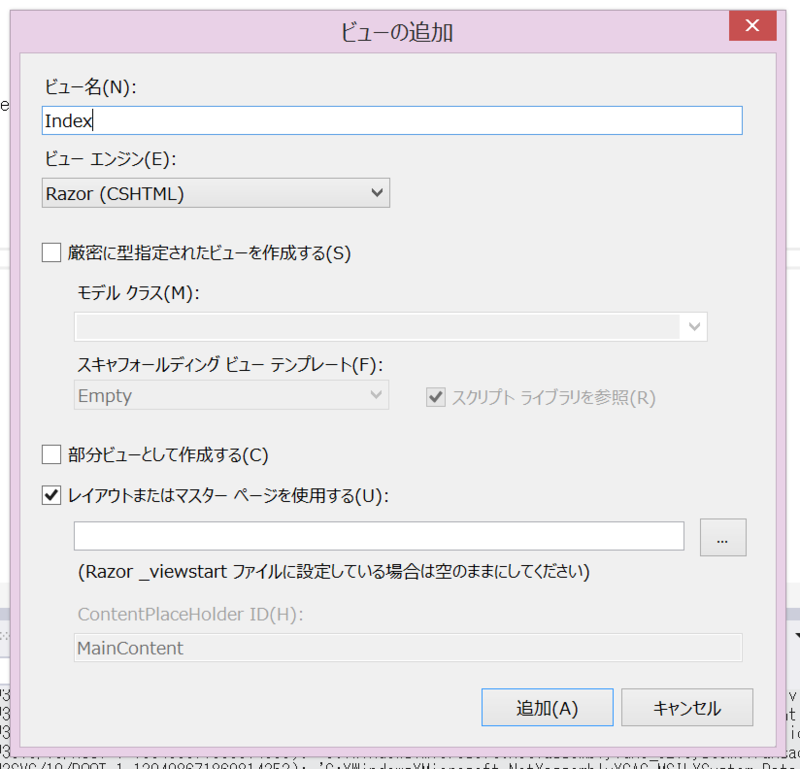Click the 追加(A) button

tap(547, 707)
